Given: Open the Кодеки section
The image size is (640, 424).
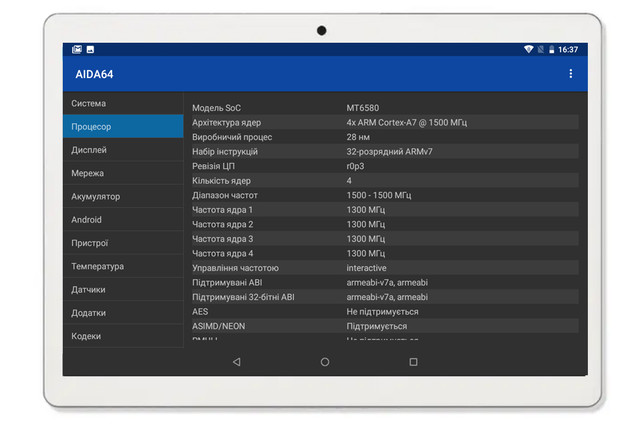Looking at the screenshot, I should 123,336.
